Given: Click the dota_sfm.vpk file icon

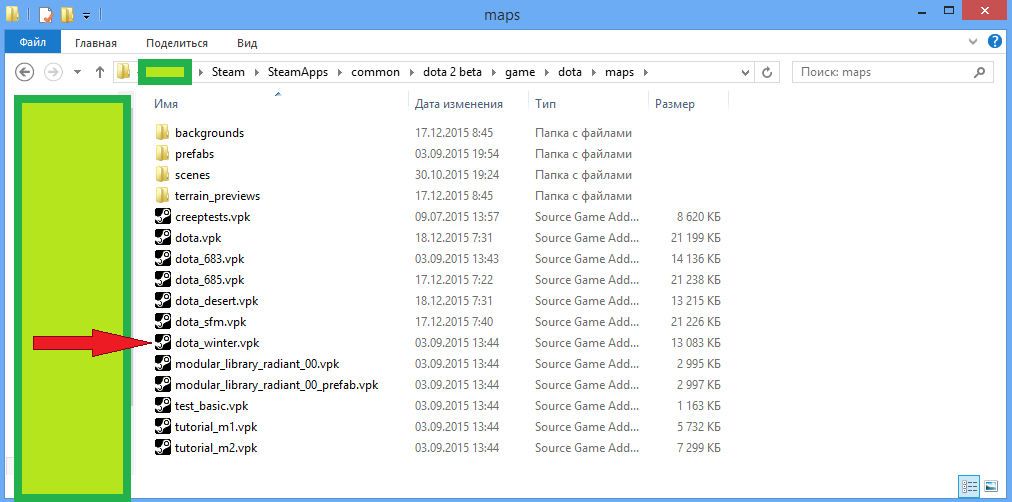Looking at the screenshot, I should pos(162,321).
